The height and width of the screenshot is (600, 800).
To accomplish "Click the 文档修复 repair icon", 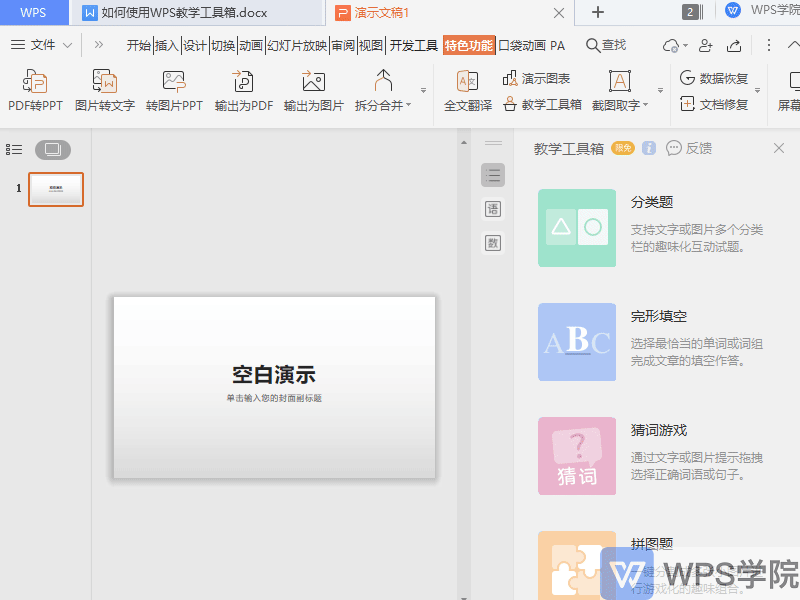I will click(714, 104).
